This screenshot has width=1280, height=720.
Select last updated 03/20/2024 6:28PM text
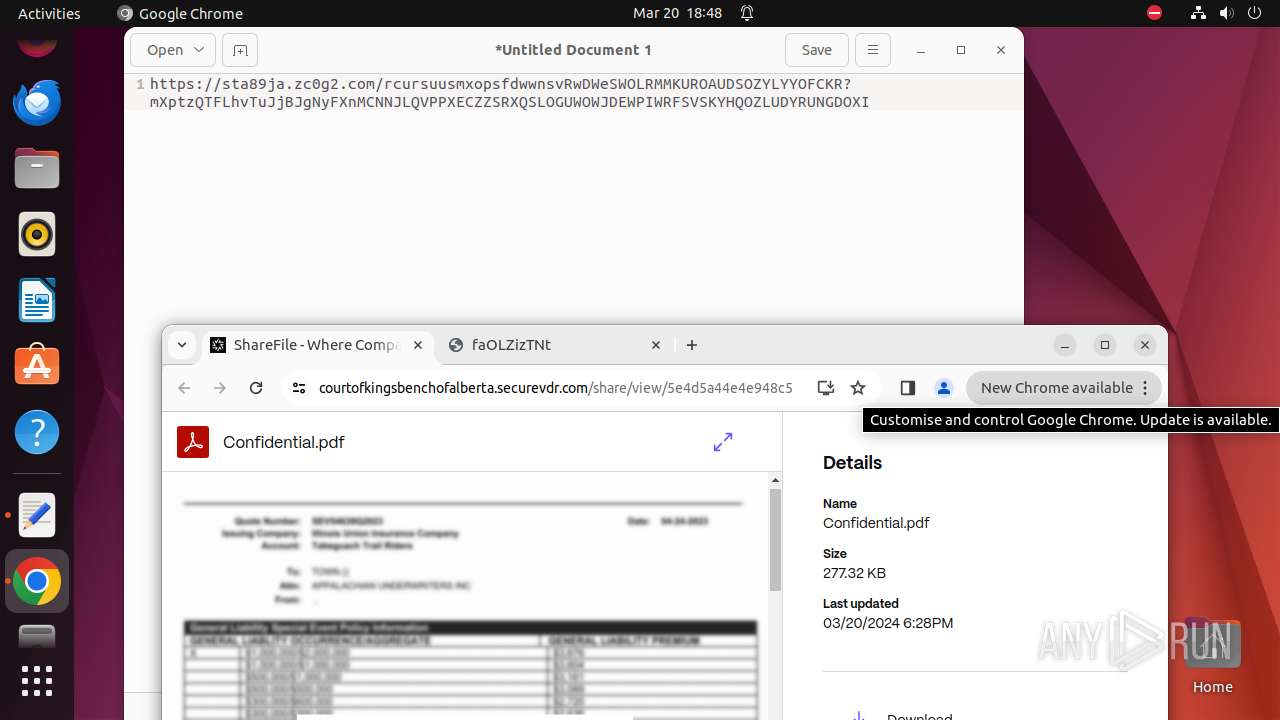pyautogui.click(x=888, y=623)
